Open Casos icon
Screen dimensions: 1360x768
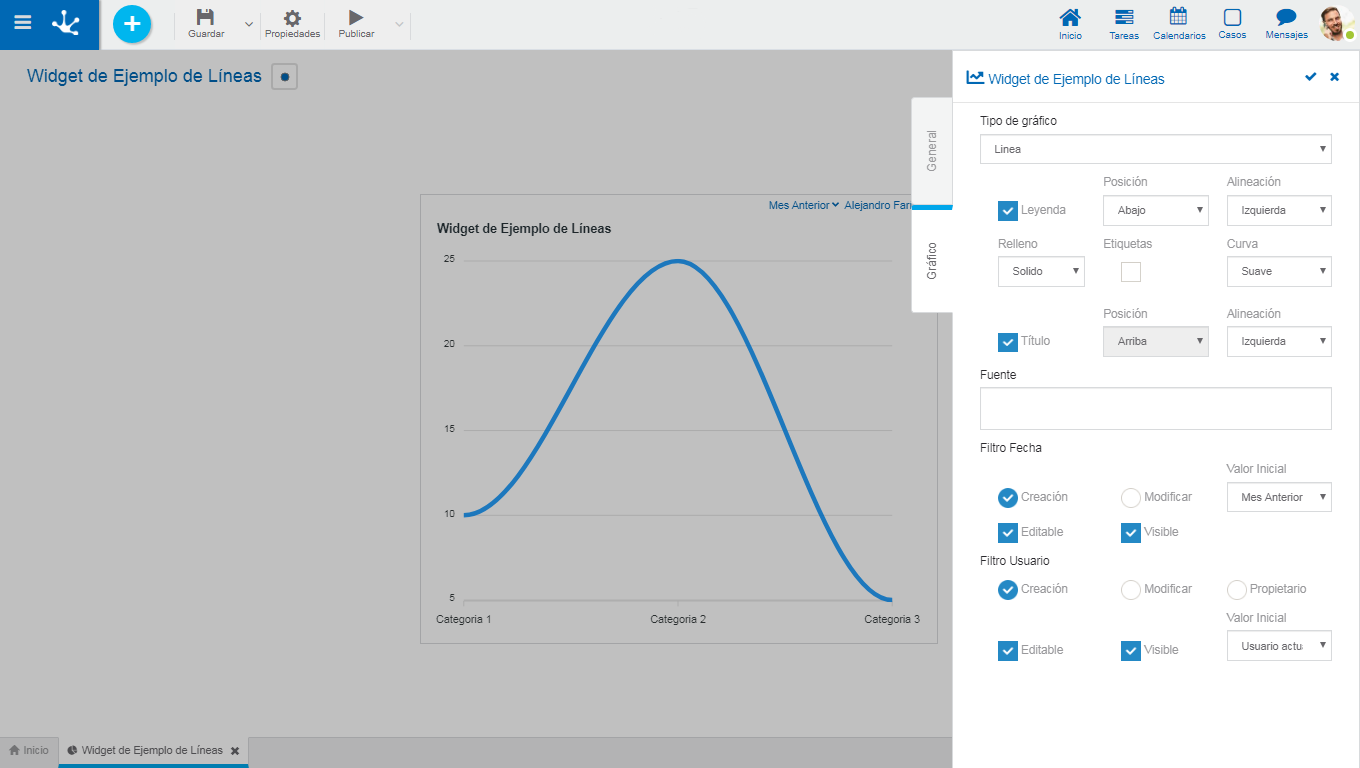[1232, 17]
